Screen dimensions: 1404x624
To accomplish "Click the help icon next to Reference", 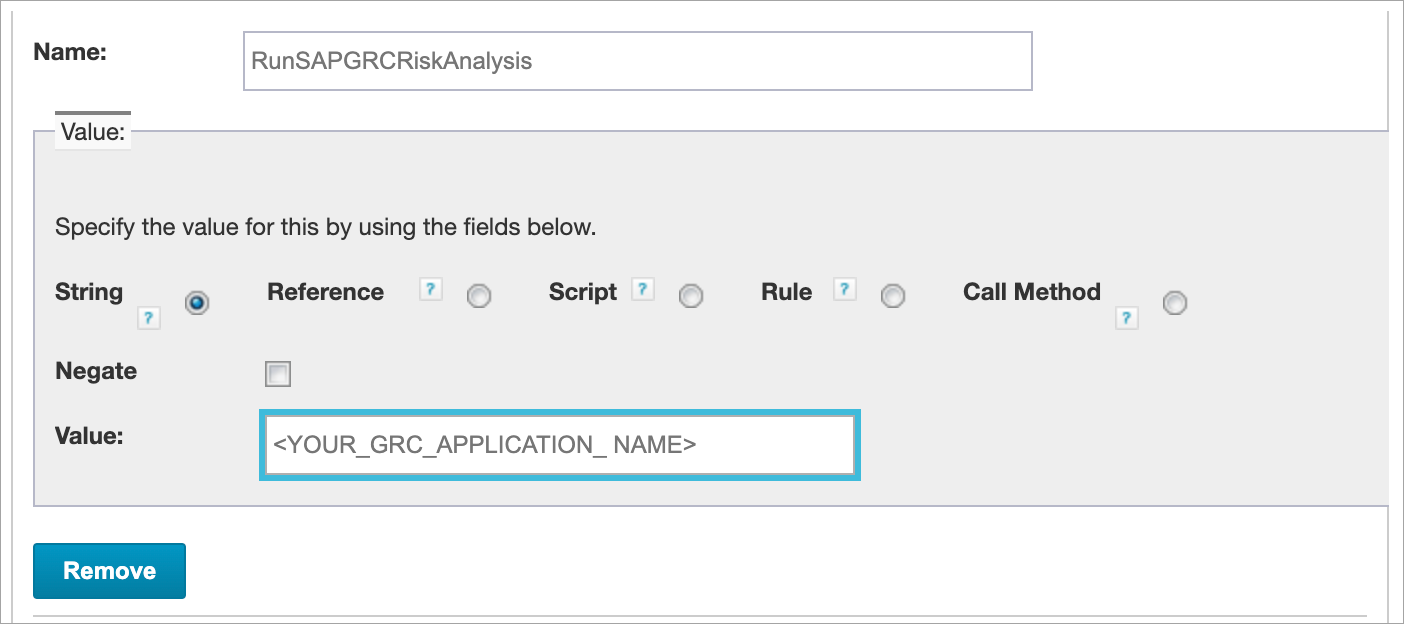I will [x=430, y=290].
